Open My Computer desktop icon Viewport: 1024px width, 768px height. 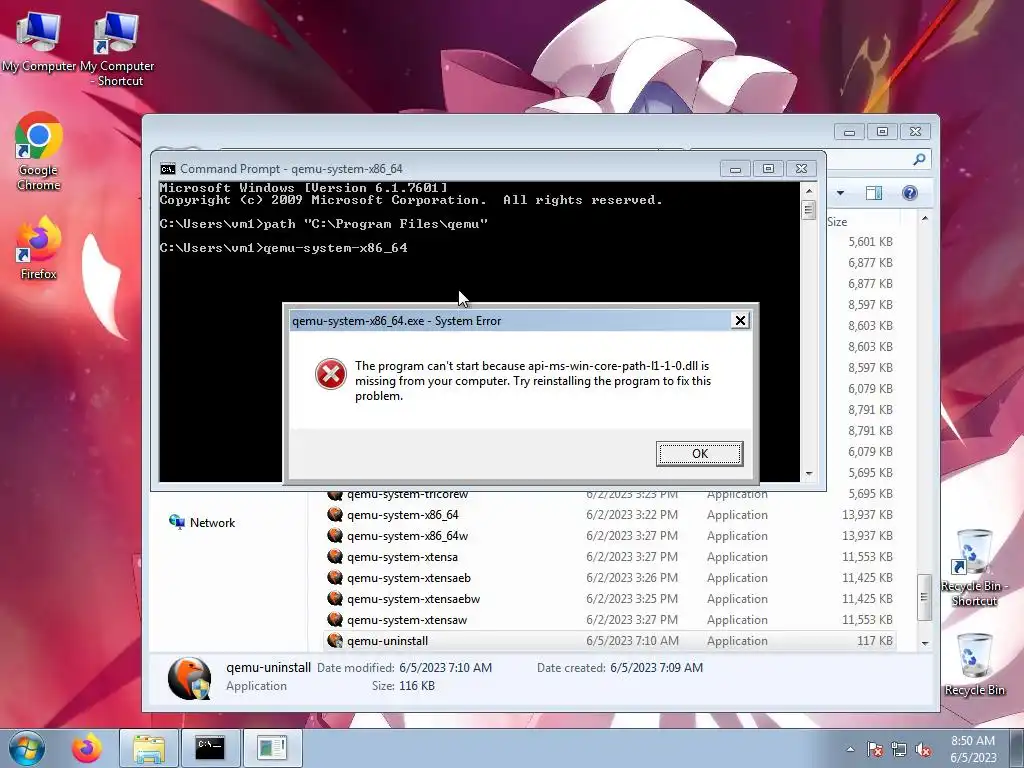tap(39, 42)
